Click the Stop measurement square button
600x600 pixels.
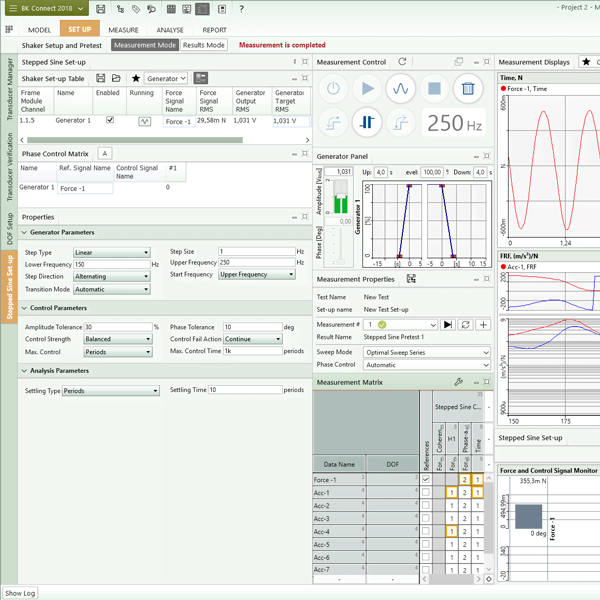pyautogui.click(x=434, y=89)
